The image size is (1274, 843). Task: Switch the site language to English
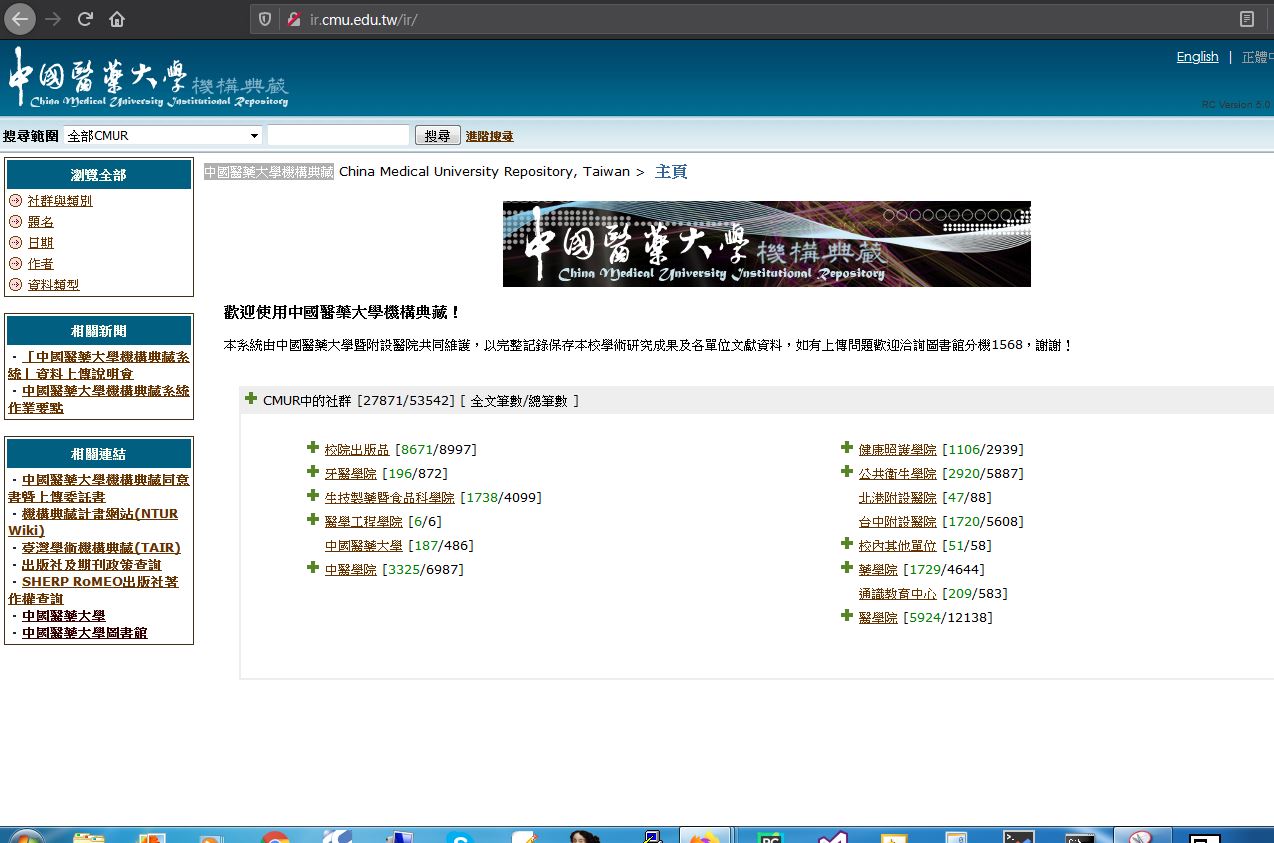(x=1197, y=57)
